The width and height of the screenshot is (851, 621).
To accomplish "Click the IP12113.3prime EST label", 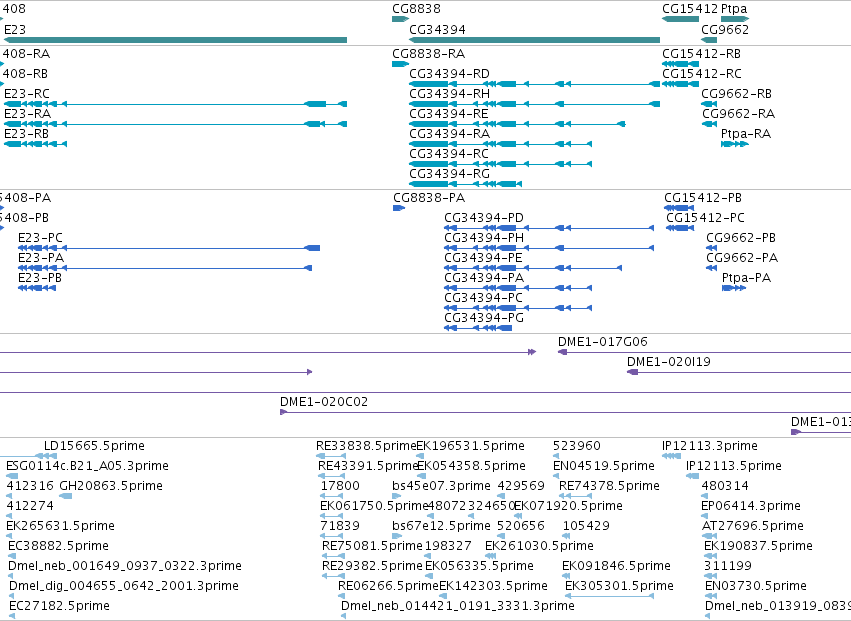I will click(x=710, y=446).
